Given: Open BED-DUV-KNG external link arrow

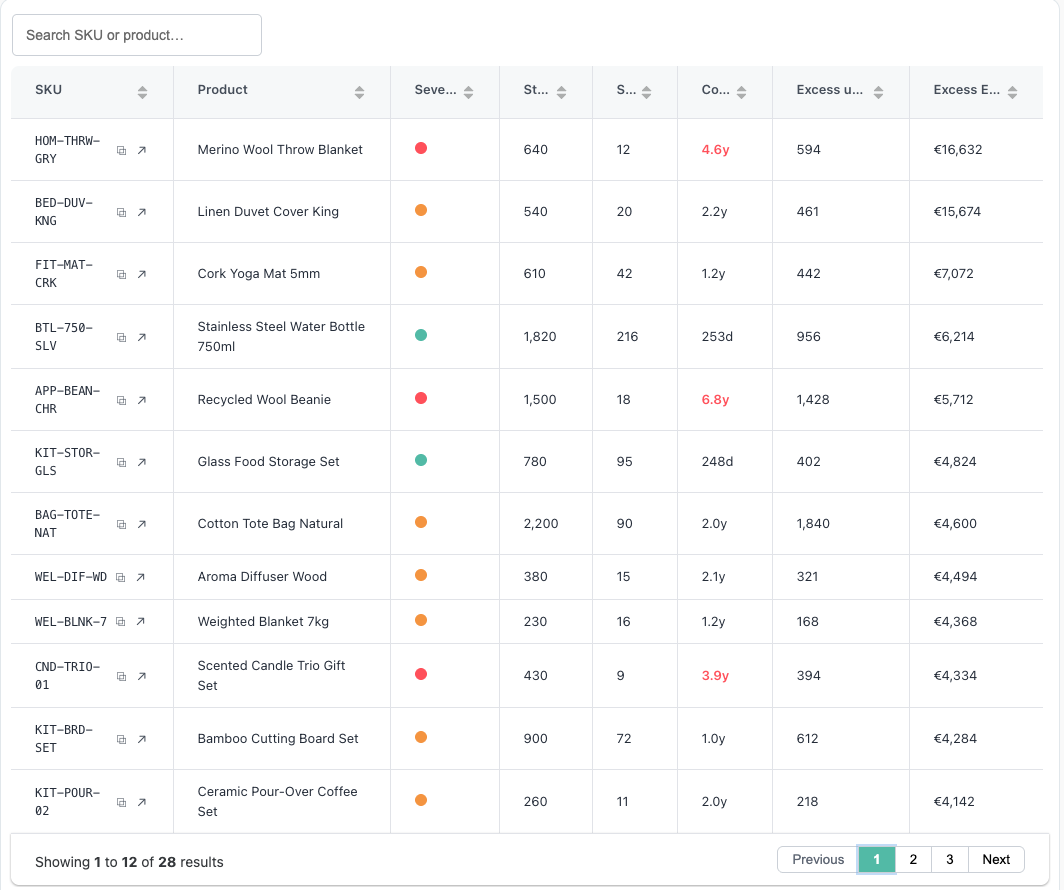Looking at the screenshot, I should point(142,212).
